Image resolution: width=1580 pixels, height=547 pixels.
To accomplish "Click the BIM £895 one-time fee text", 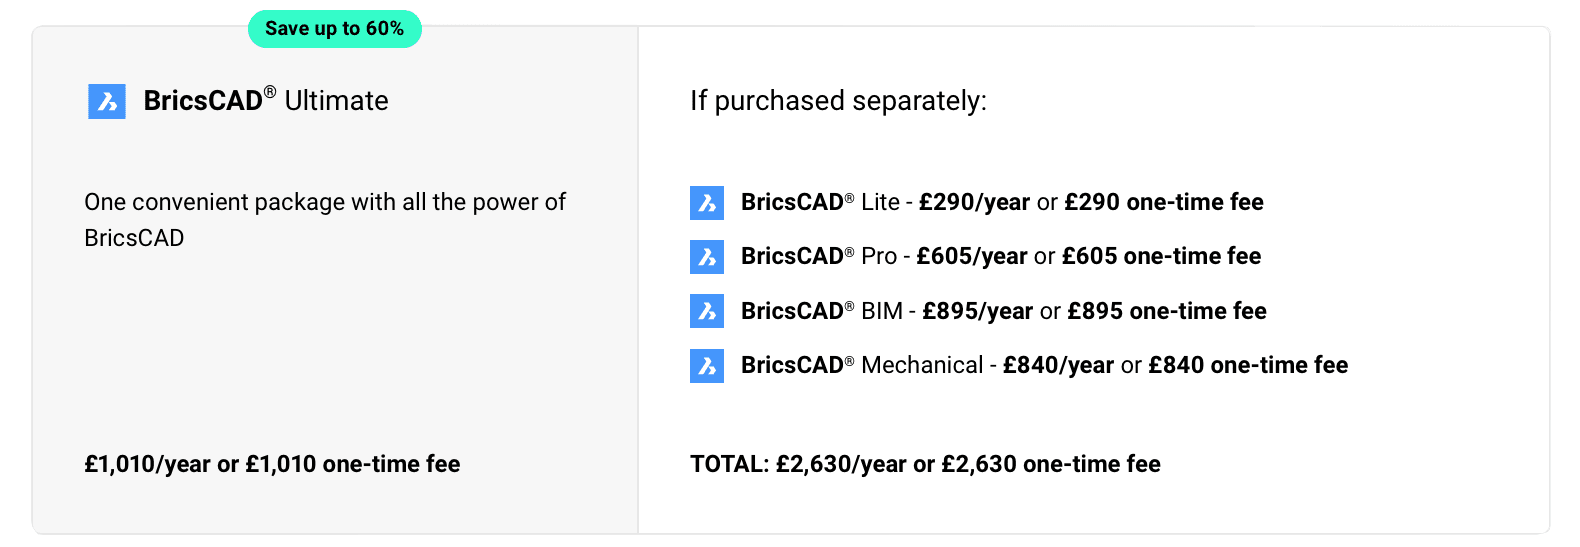I will tap(1167, 312).
